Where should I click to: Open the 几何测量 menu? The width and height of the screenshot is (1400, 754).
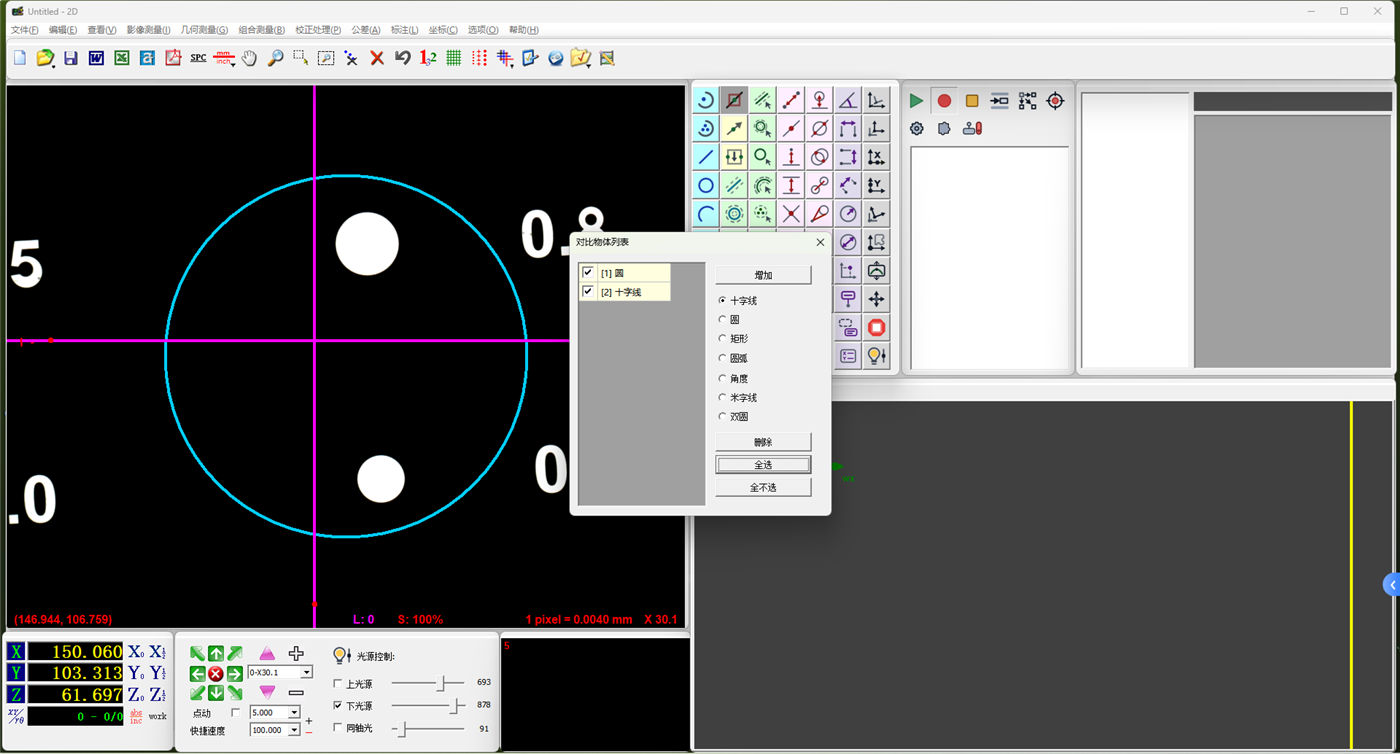click(x=204, y=30)
